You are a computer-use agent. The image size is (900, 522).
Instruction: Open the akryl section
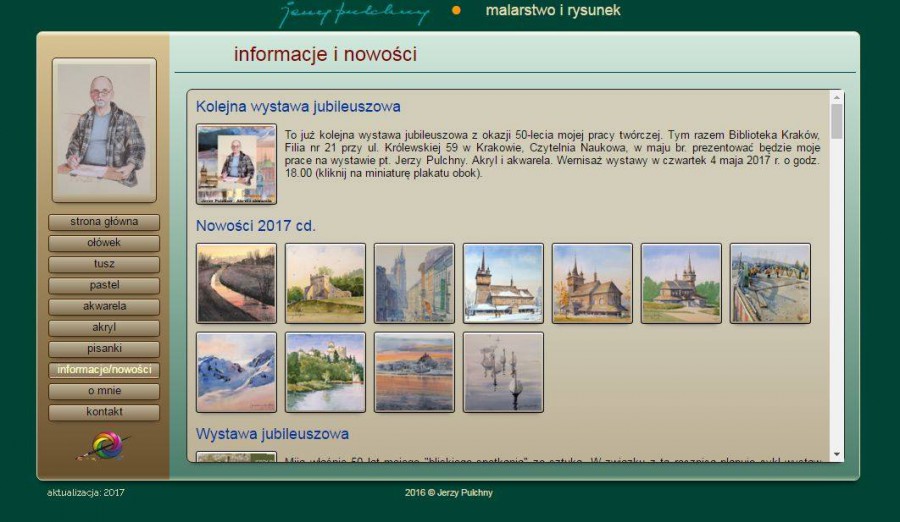[104, 328]
